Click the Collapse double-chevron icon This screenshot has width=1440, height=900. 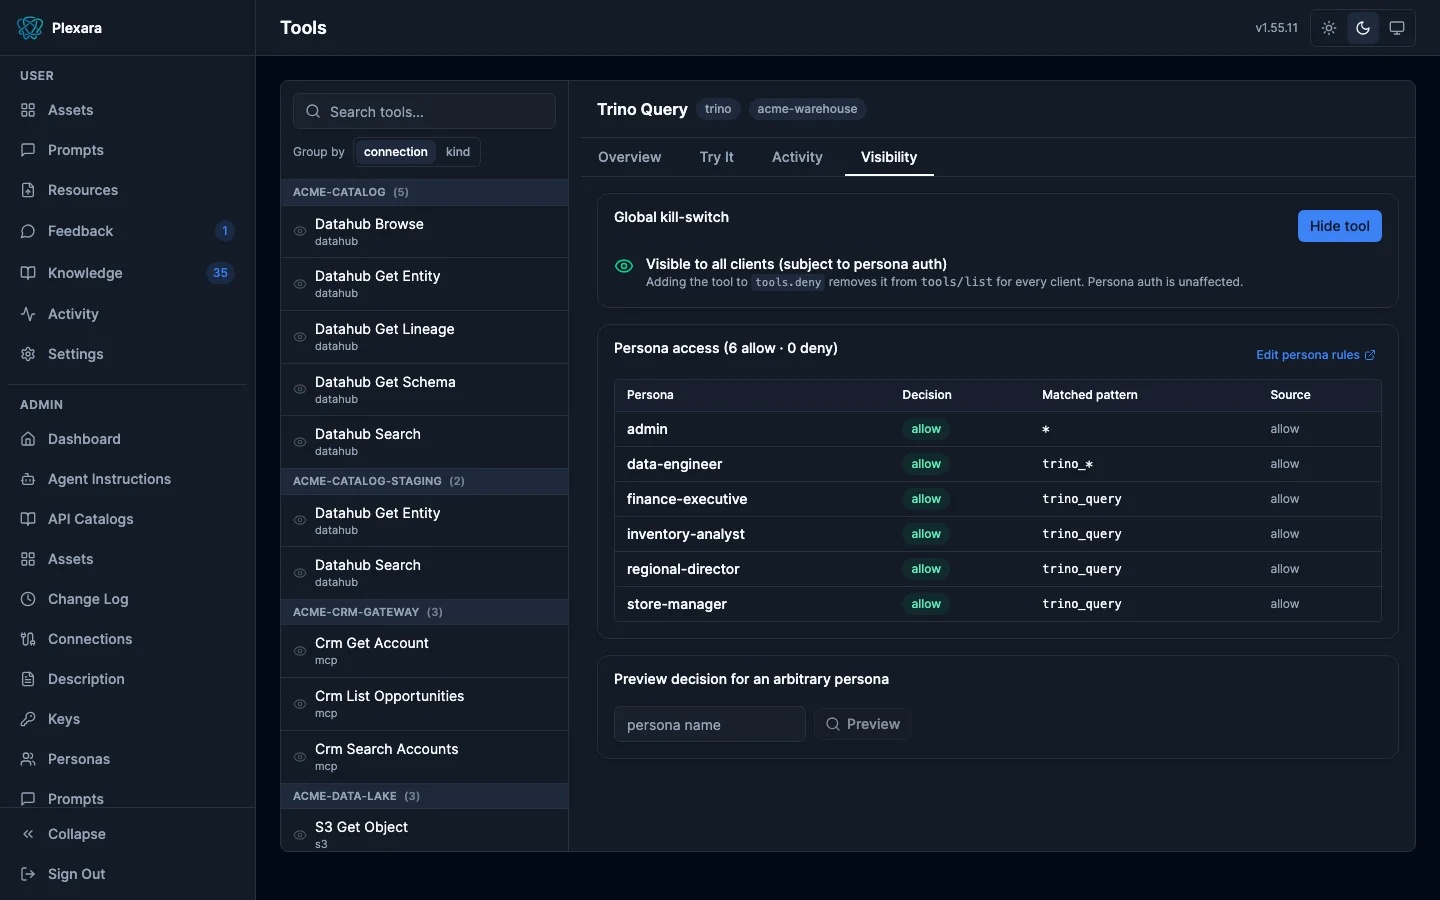[28, 834]
